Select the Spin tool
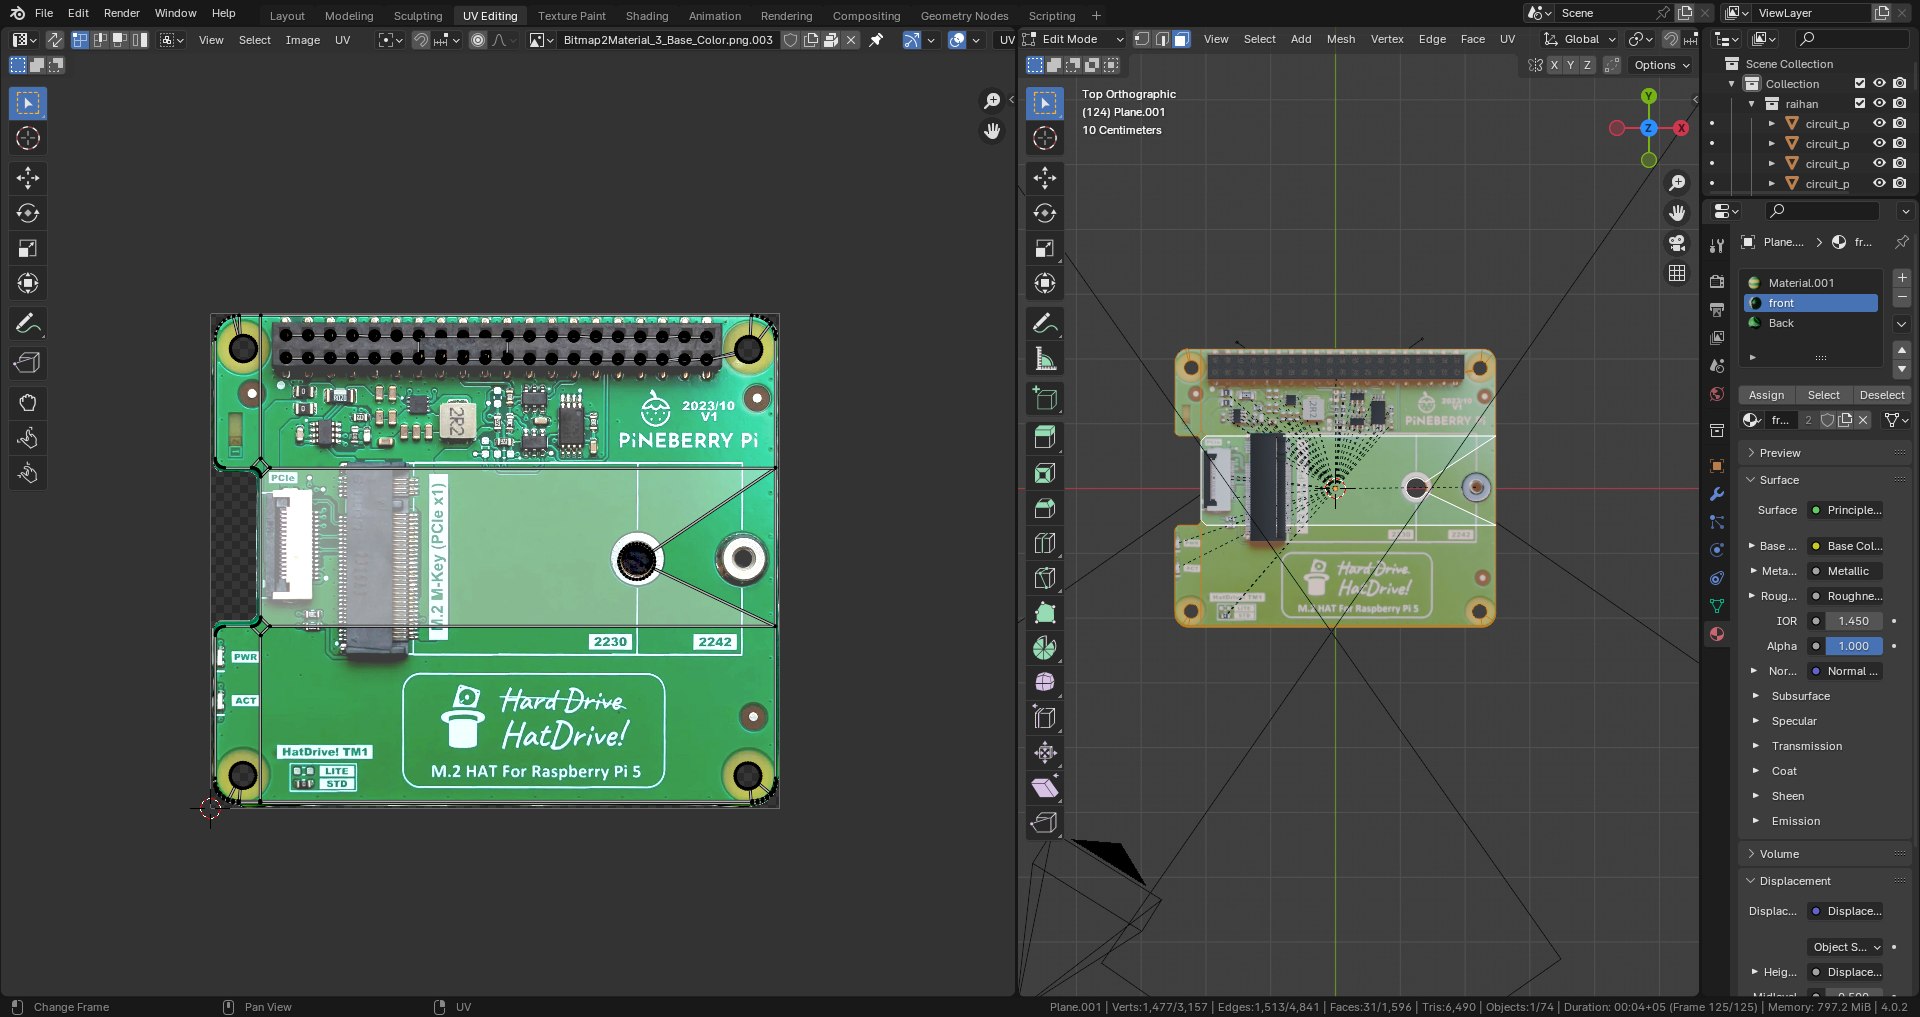The image size is (1920, 1017). point(1045,648)
